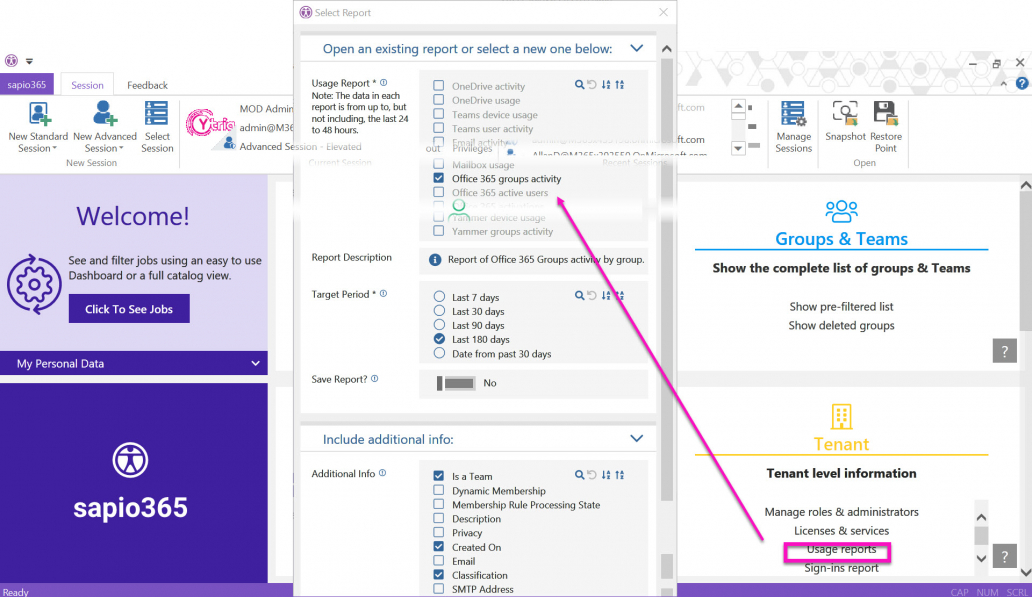Uncheck the Office 365 groups activity checkbox
This screenshot has width=1032, height=597.
(438, 178)
